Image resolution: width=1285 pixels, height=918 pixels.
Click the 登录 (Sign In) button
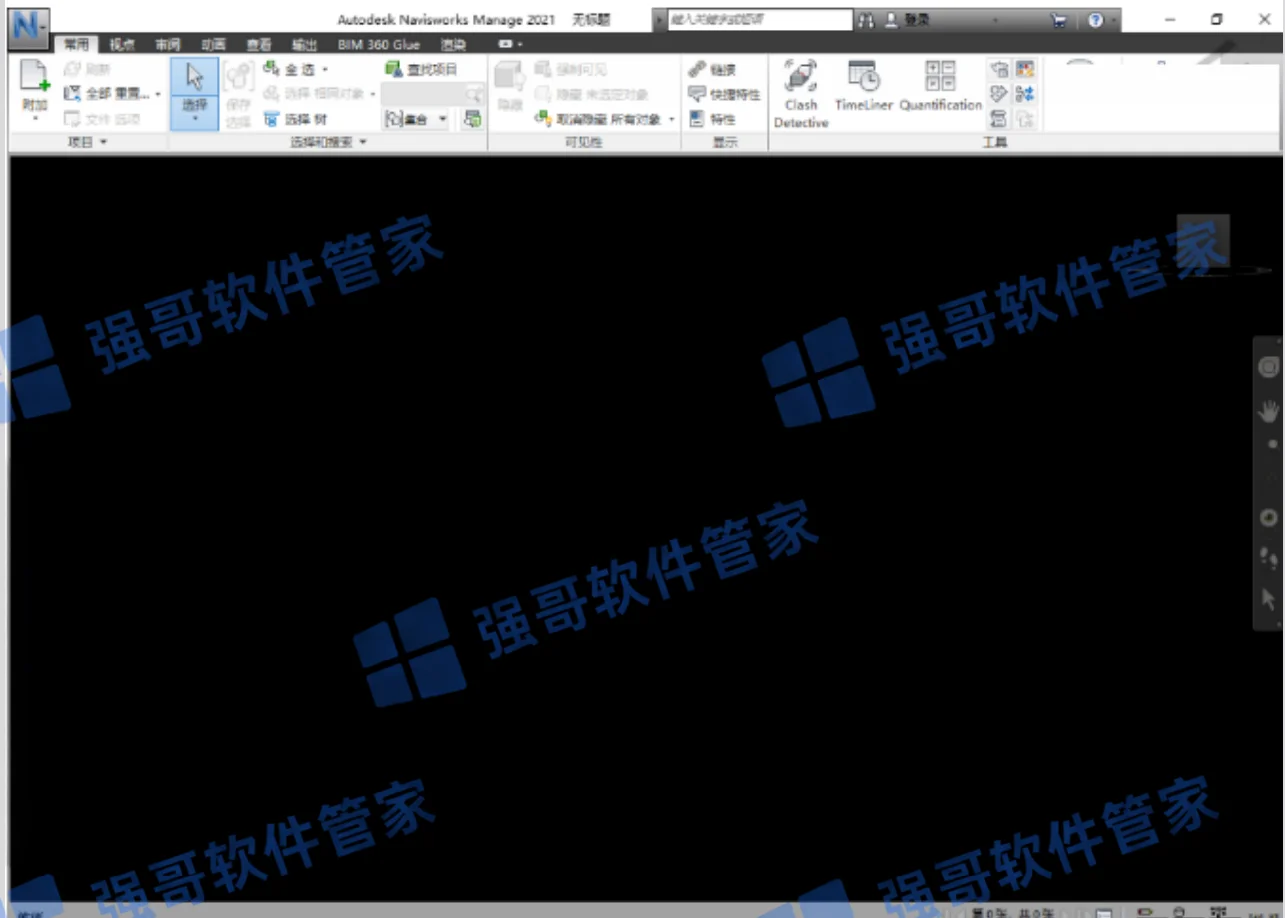tap(907, 20)
